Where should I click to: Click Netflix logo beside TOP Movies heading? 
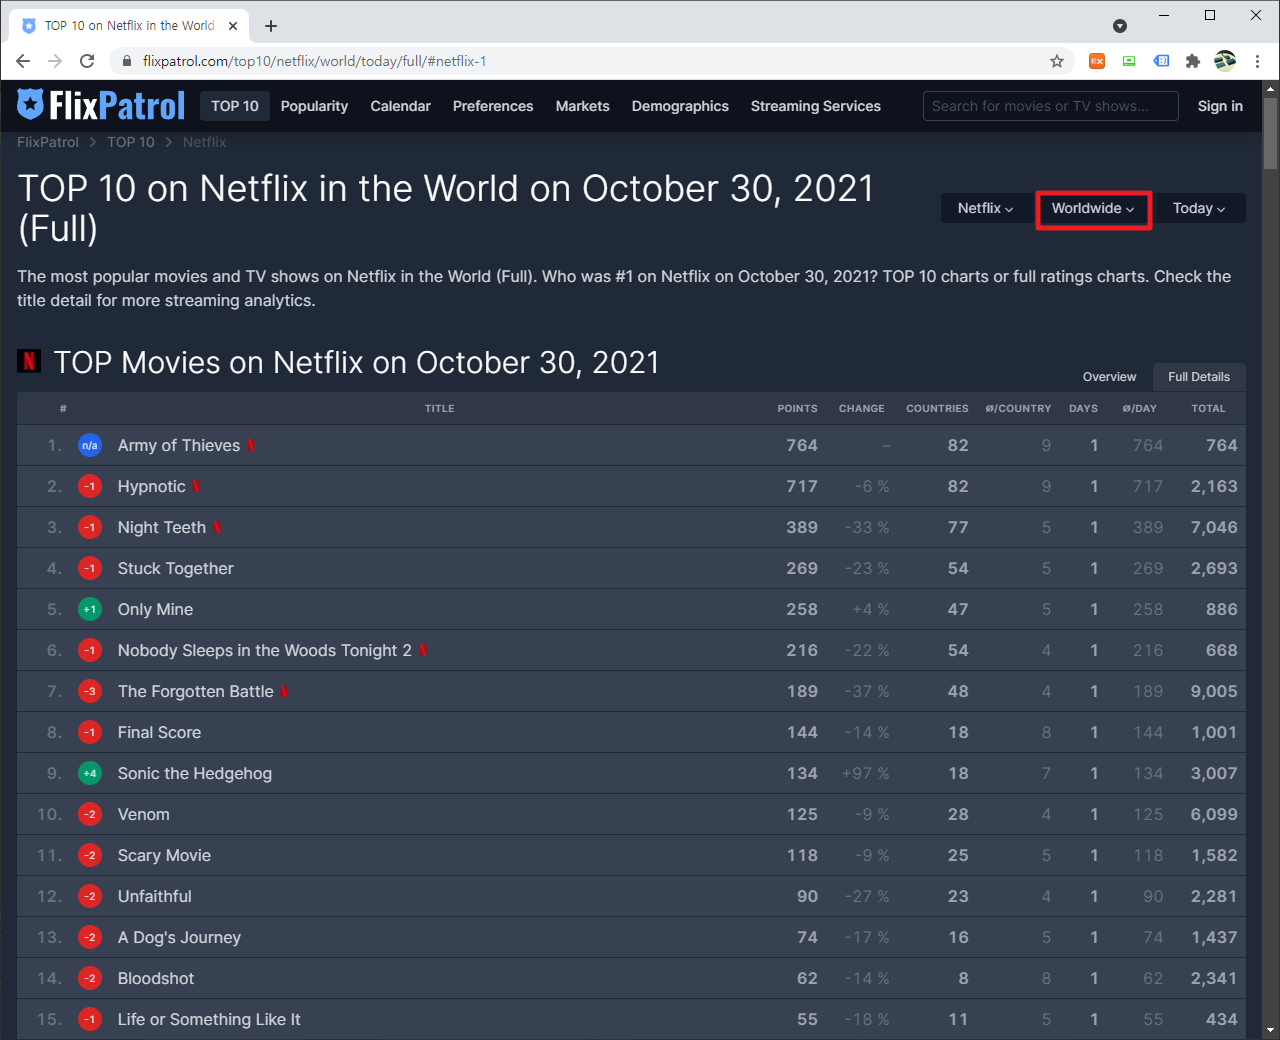pyautogui.click(x=29, y=361)
